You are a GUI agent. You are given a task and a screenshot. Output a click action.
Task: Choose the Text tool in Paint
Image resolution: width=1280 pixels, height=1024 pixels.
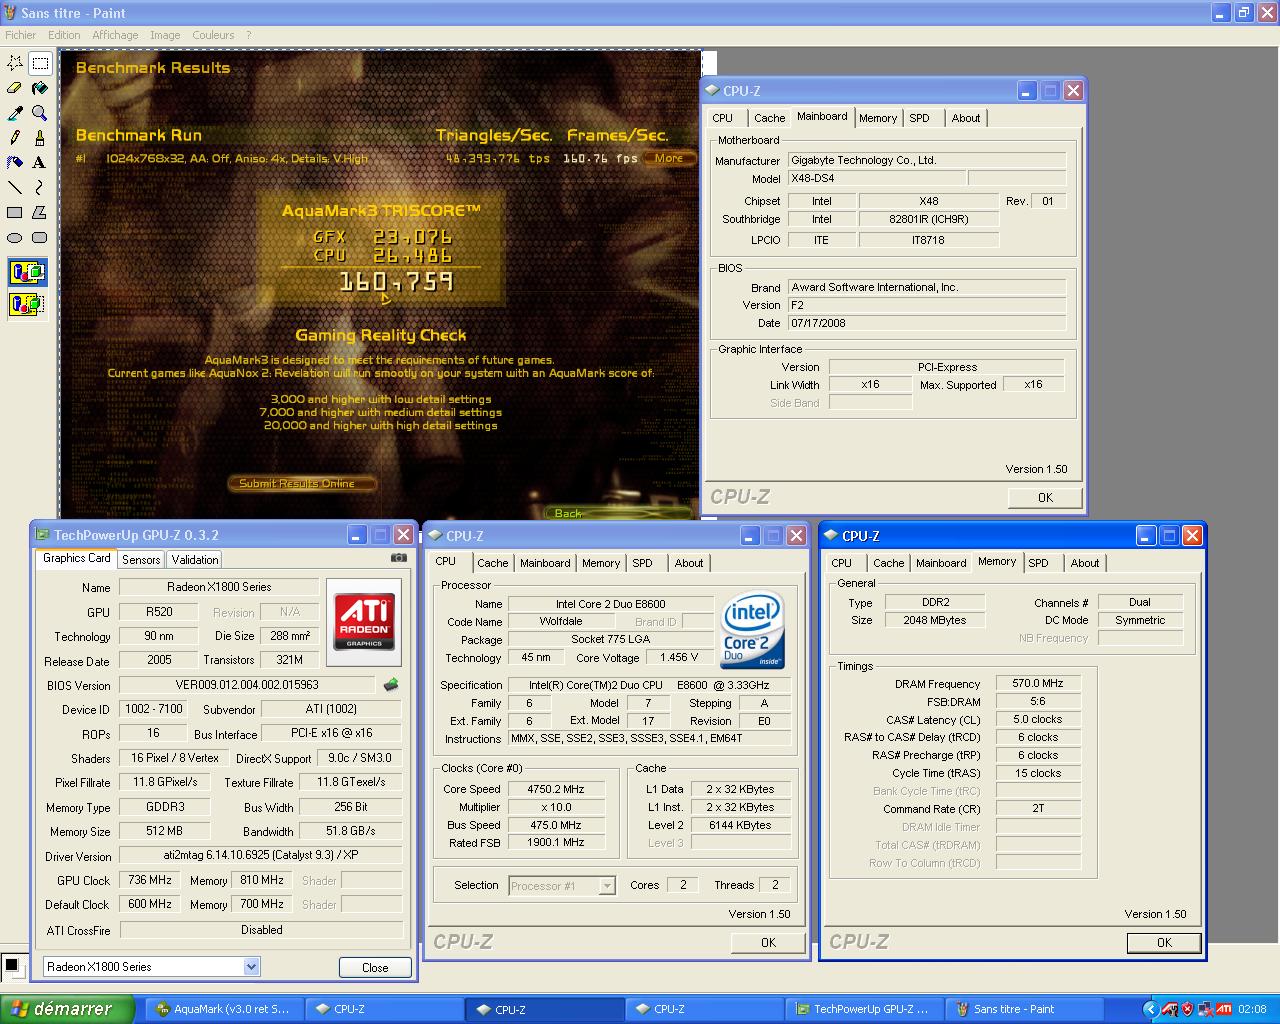40,162
